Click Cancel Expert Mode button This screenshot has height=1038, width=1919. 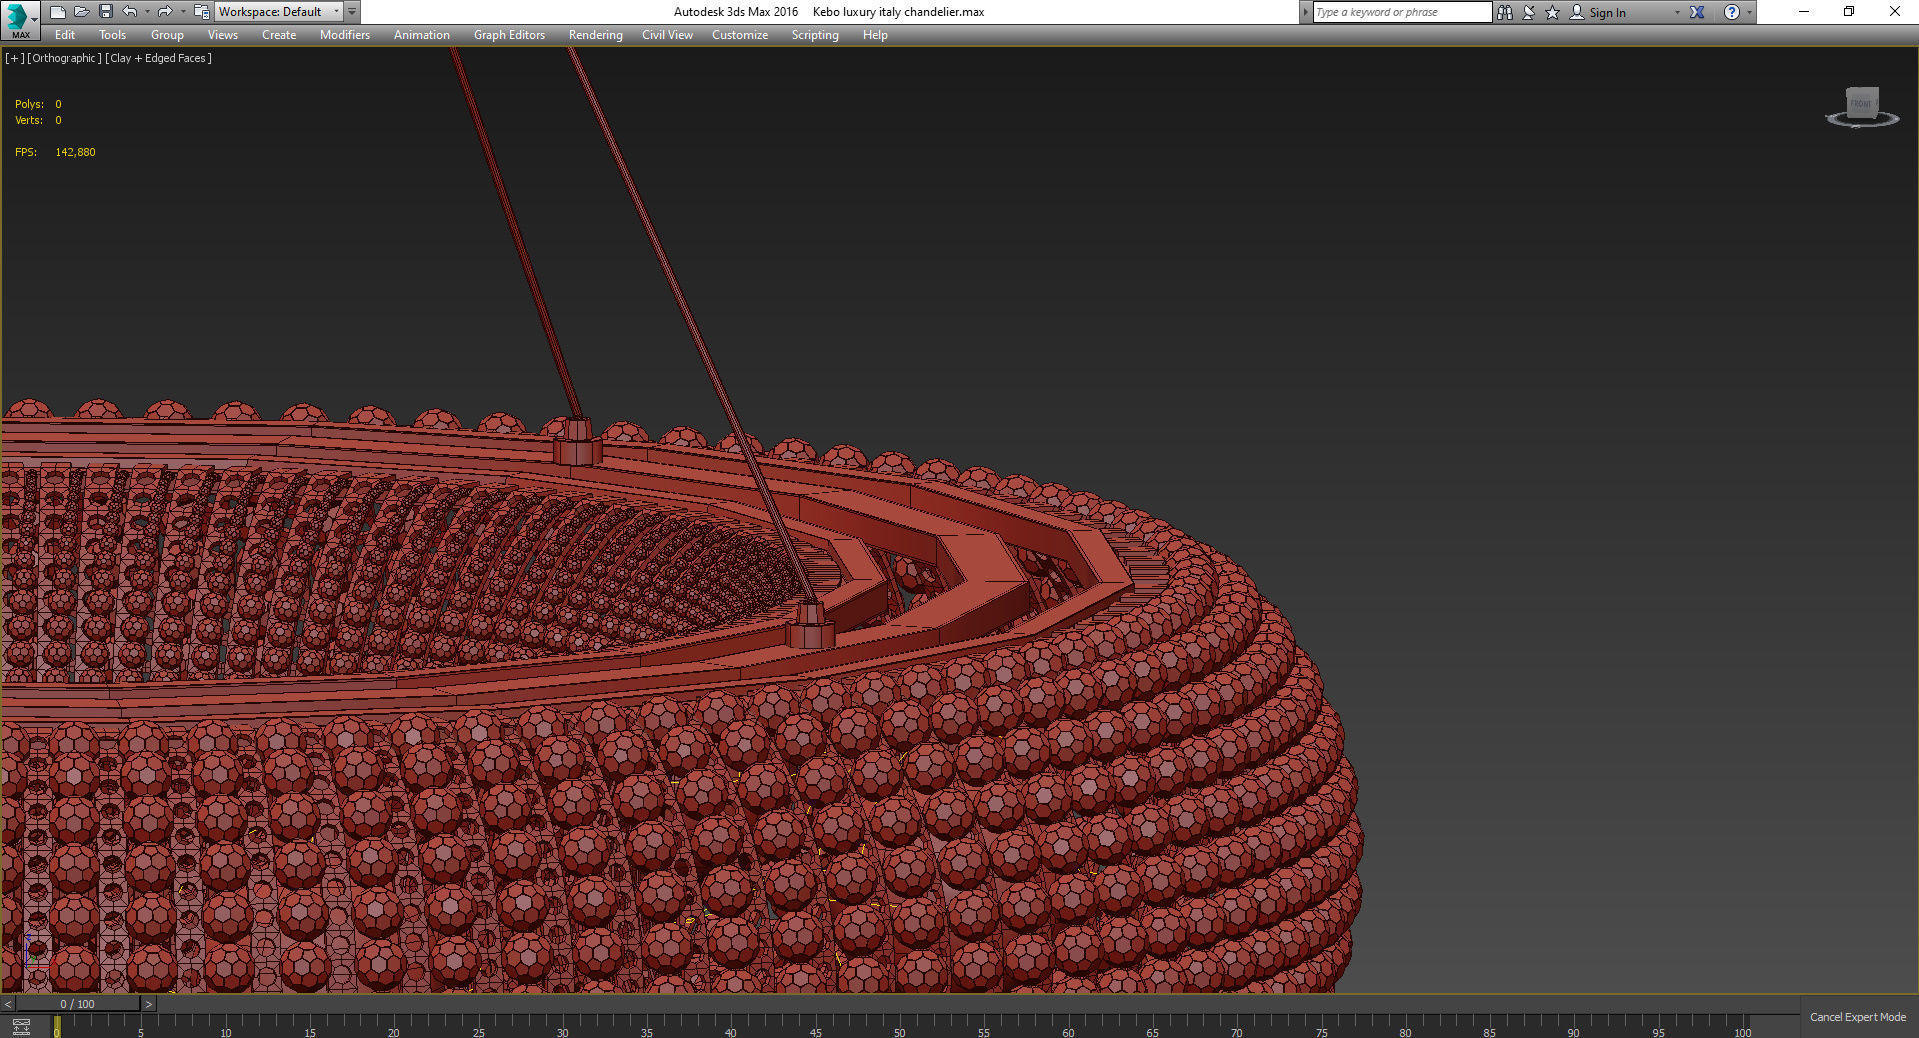1857,1017
